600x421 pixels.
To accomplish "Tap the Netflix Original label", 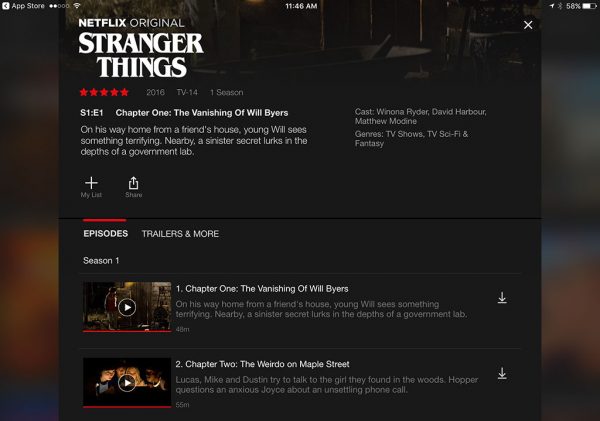I will click(131, 23).
